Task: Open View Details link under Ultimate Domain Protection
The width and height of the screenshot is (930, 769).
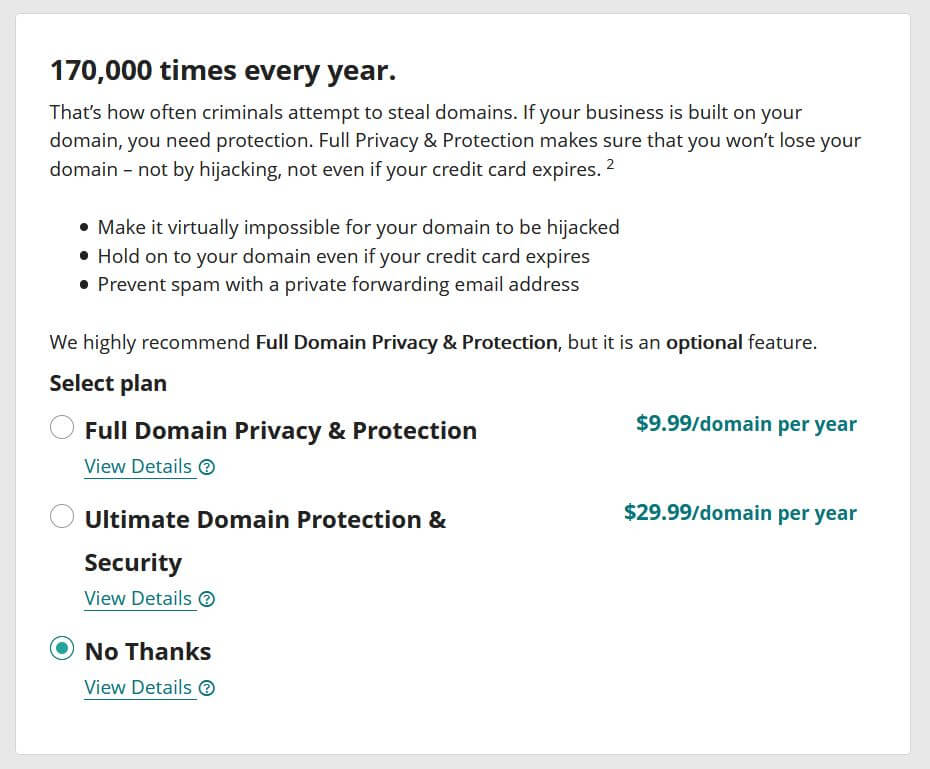Action: (138, 598)
